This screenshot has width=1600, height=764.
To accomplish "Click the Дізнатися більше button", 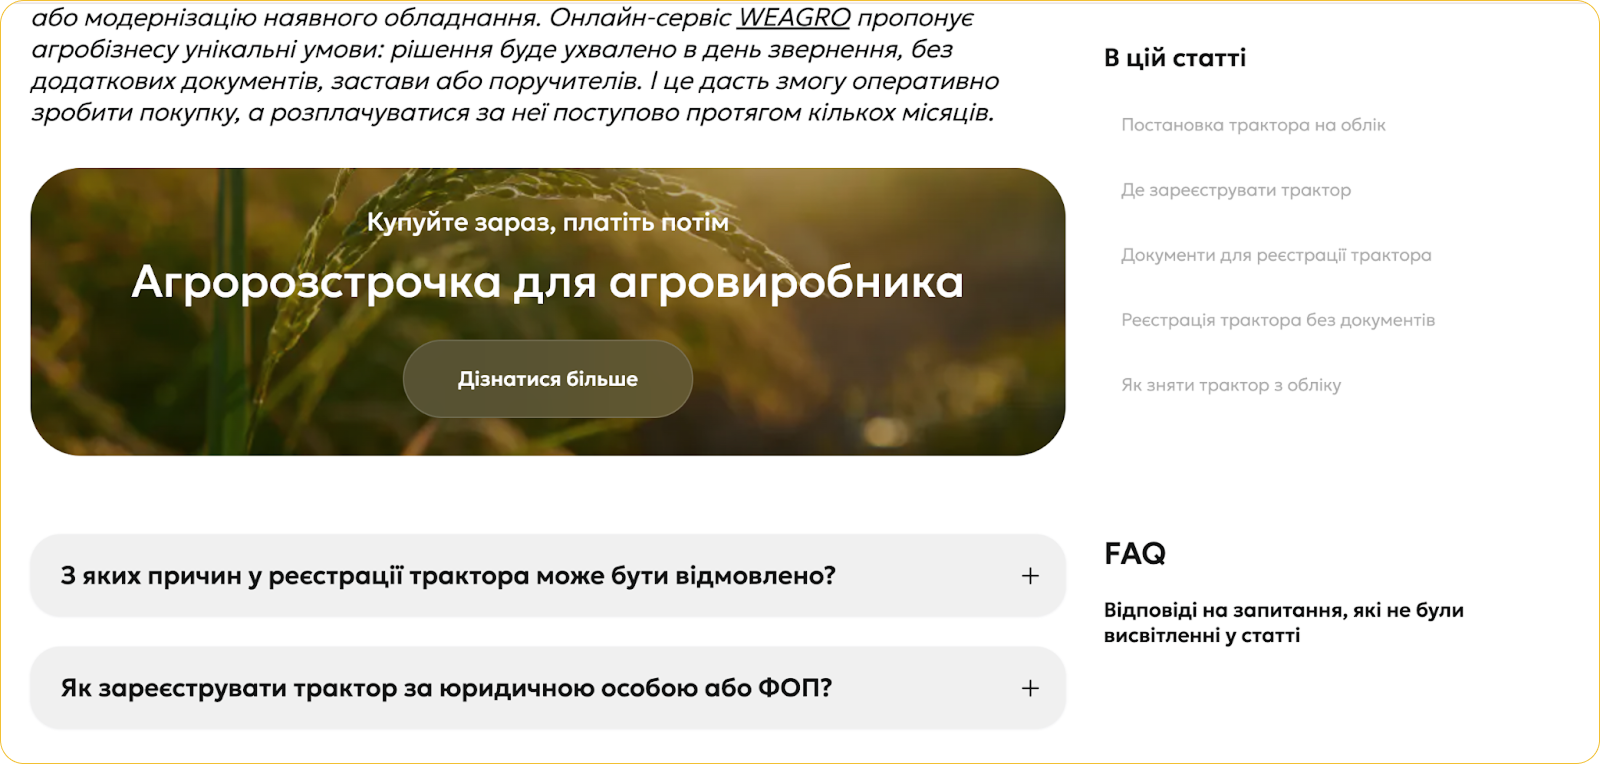I will pyautogui.click(x=548, y=379).
